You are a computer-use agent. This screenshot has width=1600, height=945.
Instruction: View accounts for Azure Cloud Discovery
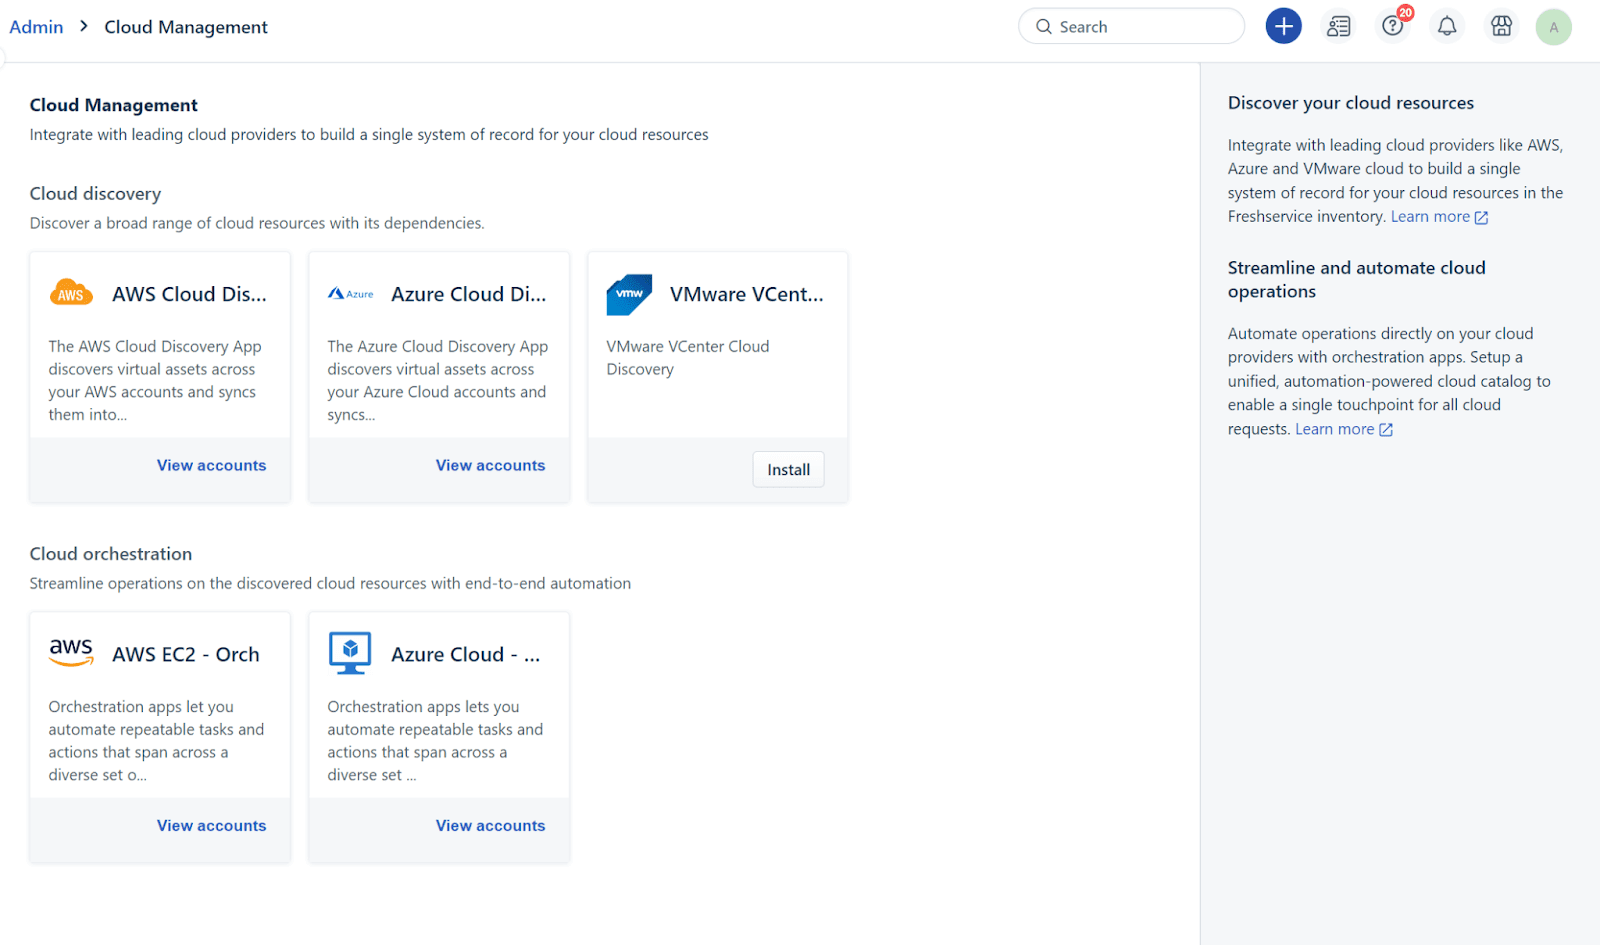(x=490, y=465)
